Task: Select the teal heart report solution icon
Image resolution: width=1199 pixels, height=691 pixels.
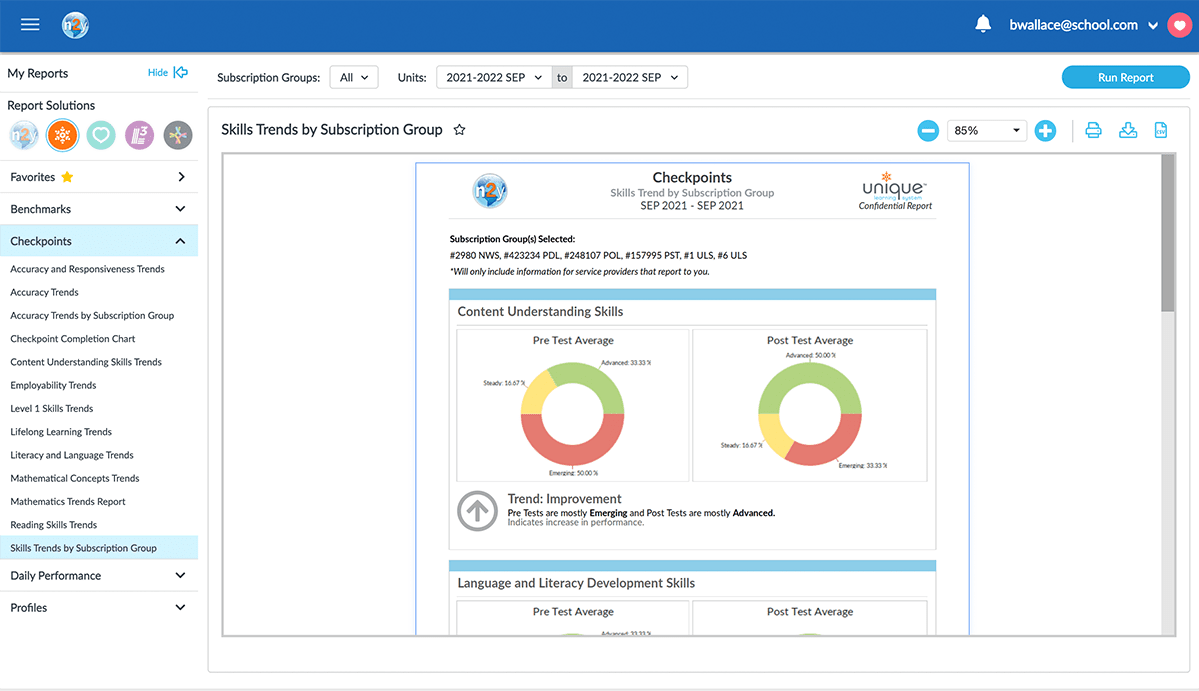Action: [x=101, y=135]
